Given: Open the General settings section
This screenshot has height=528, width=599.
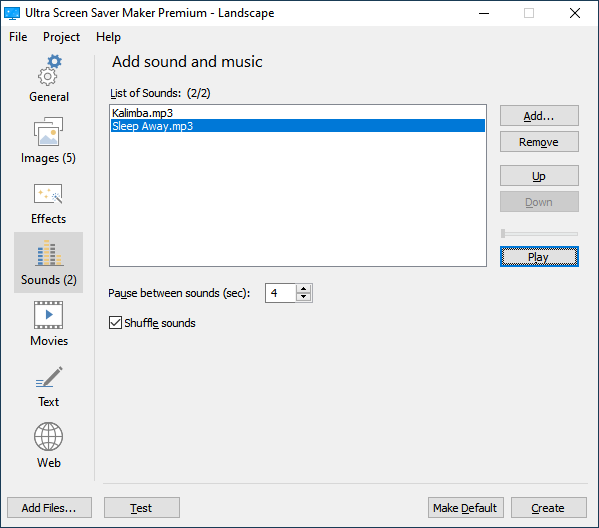Looking at the screenshot, I should click(x=49, y=79).
